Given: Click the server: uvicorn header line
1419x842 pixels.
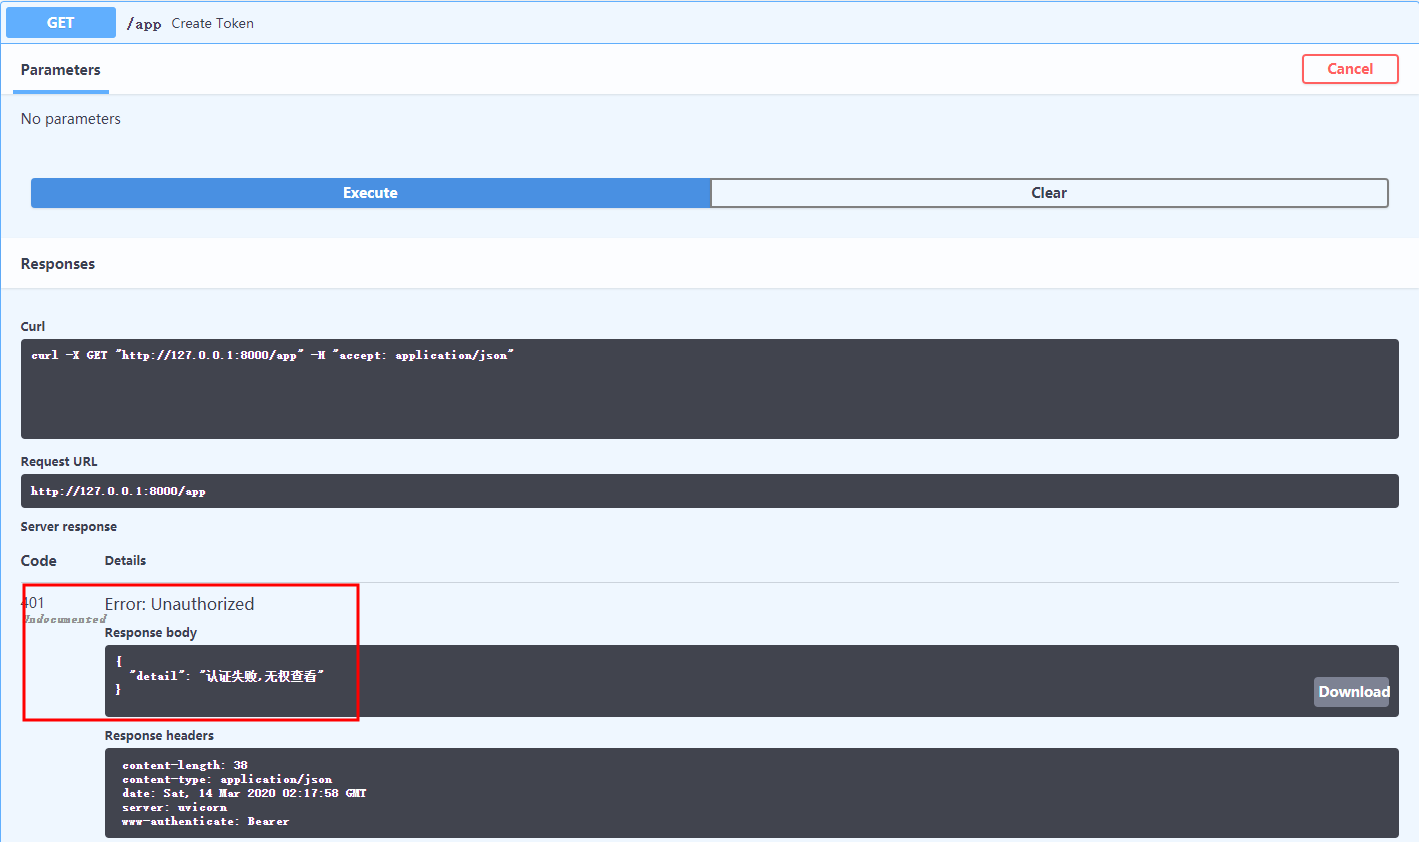Looking at the screenshot, I should click(175, 807).
